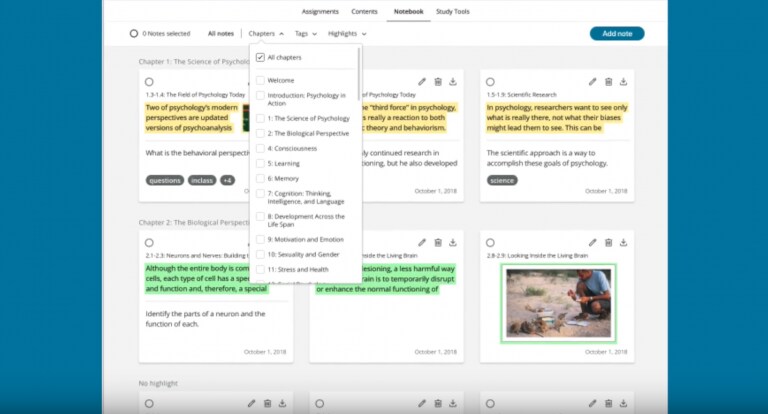Open the archaeologist photo thumbnail
The image size is (768, 414).
pyautogui.click(x=545, y=302)
